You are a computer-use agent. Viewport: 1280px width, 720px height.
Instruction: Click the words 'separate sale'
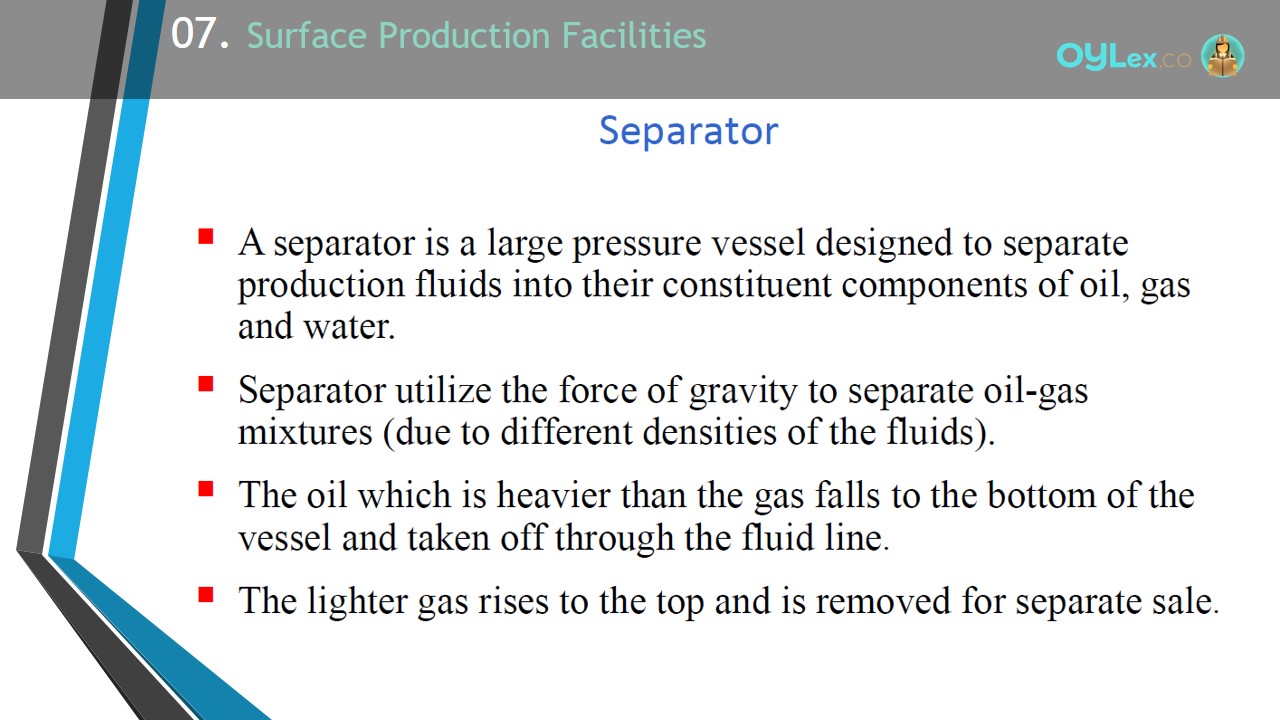click(1116, 600)
